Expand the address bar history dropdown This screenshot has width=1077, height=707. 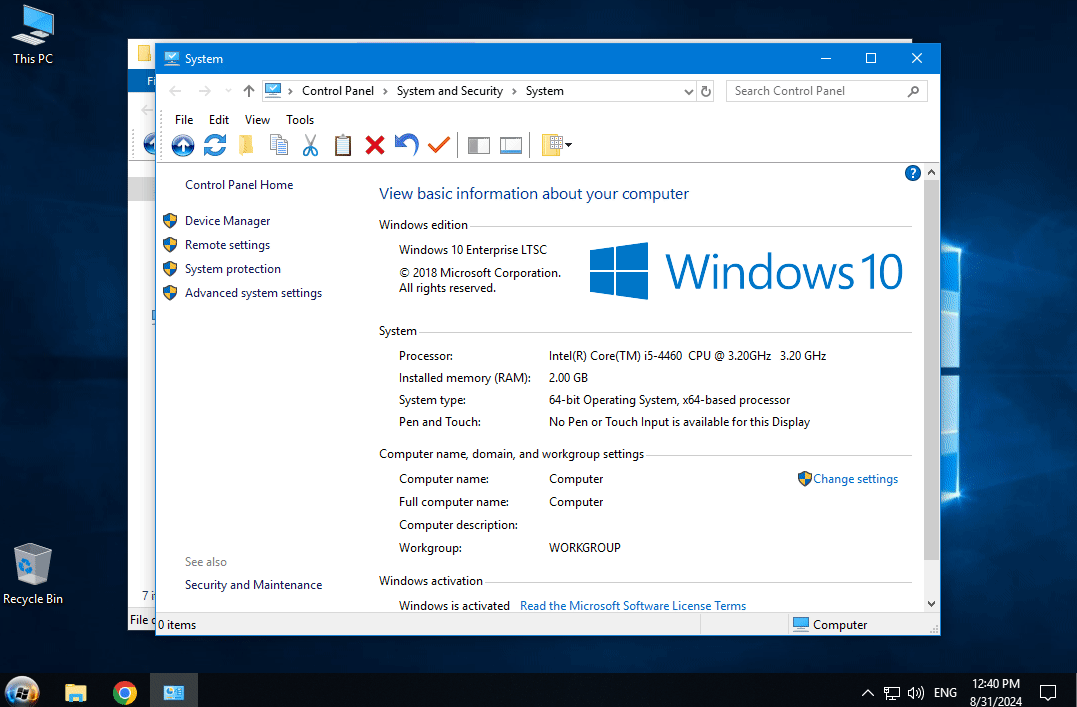[x=688, y=91]
